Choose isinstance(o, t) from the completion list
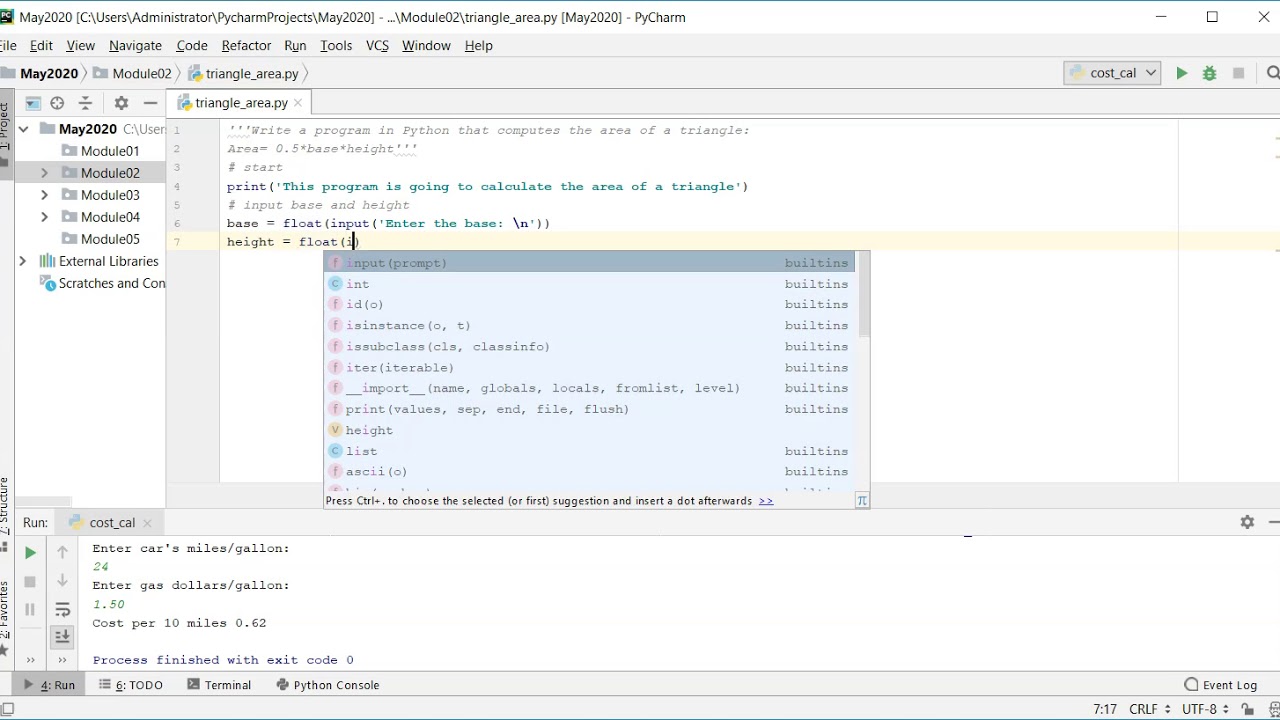The height and width of the screenshot is (720, 1280). point(589,326)
